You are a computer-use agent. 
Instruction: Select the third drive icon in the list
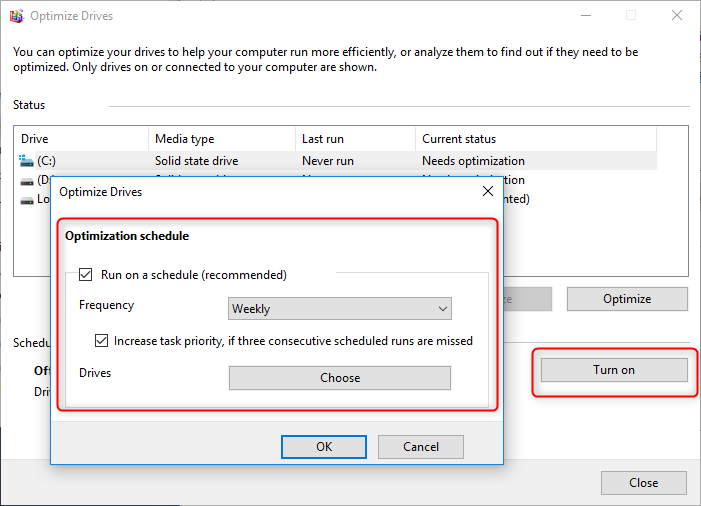click(x=27, y=199)
